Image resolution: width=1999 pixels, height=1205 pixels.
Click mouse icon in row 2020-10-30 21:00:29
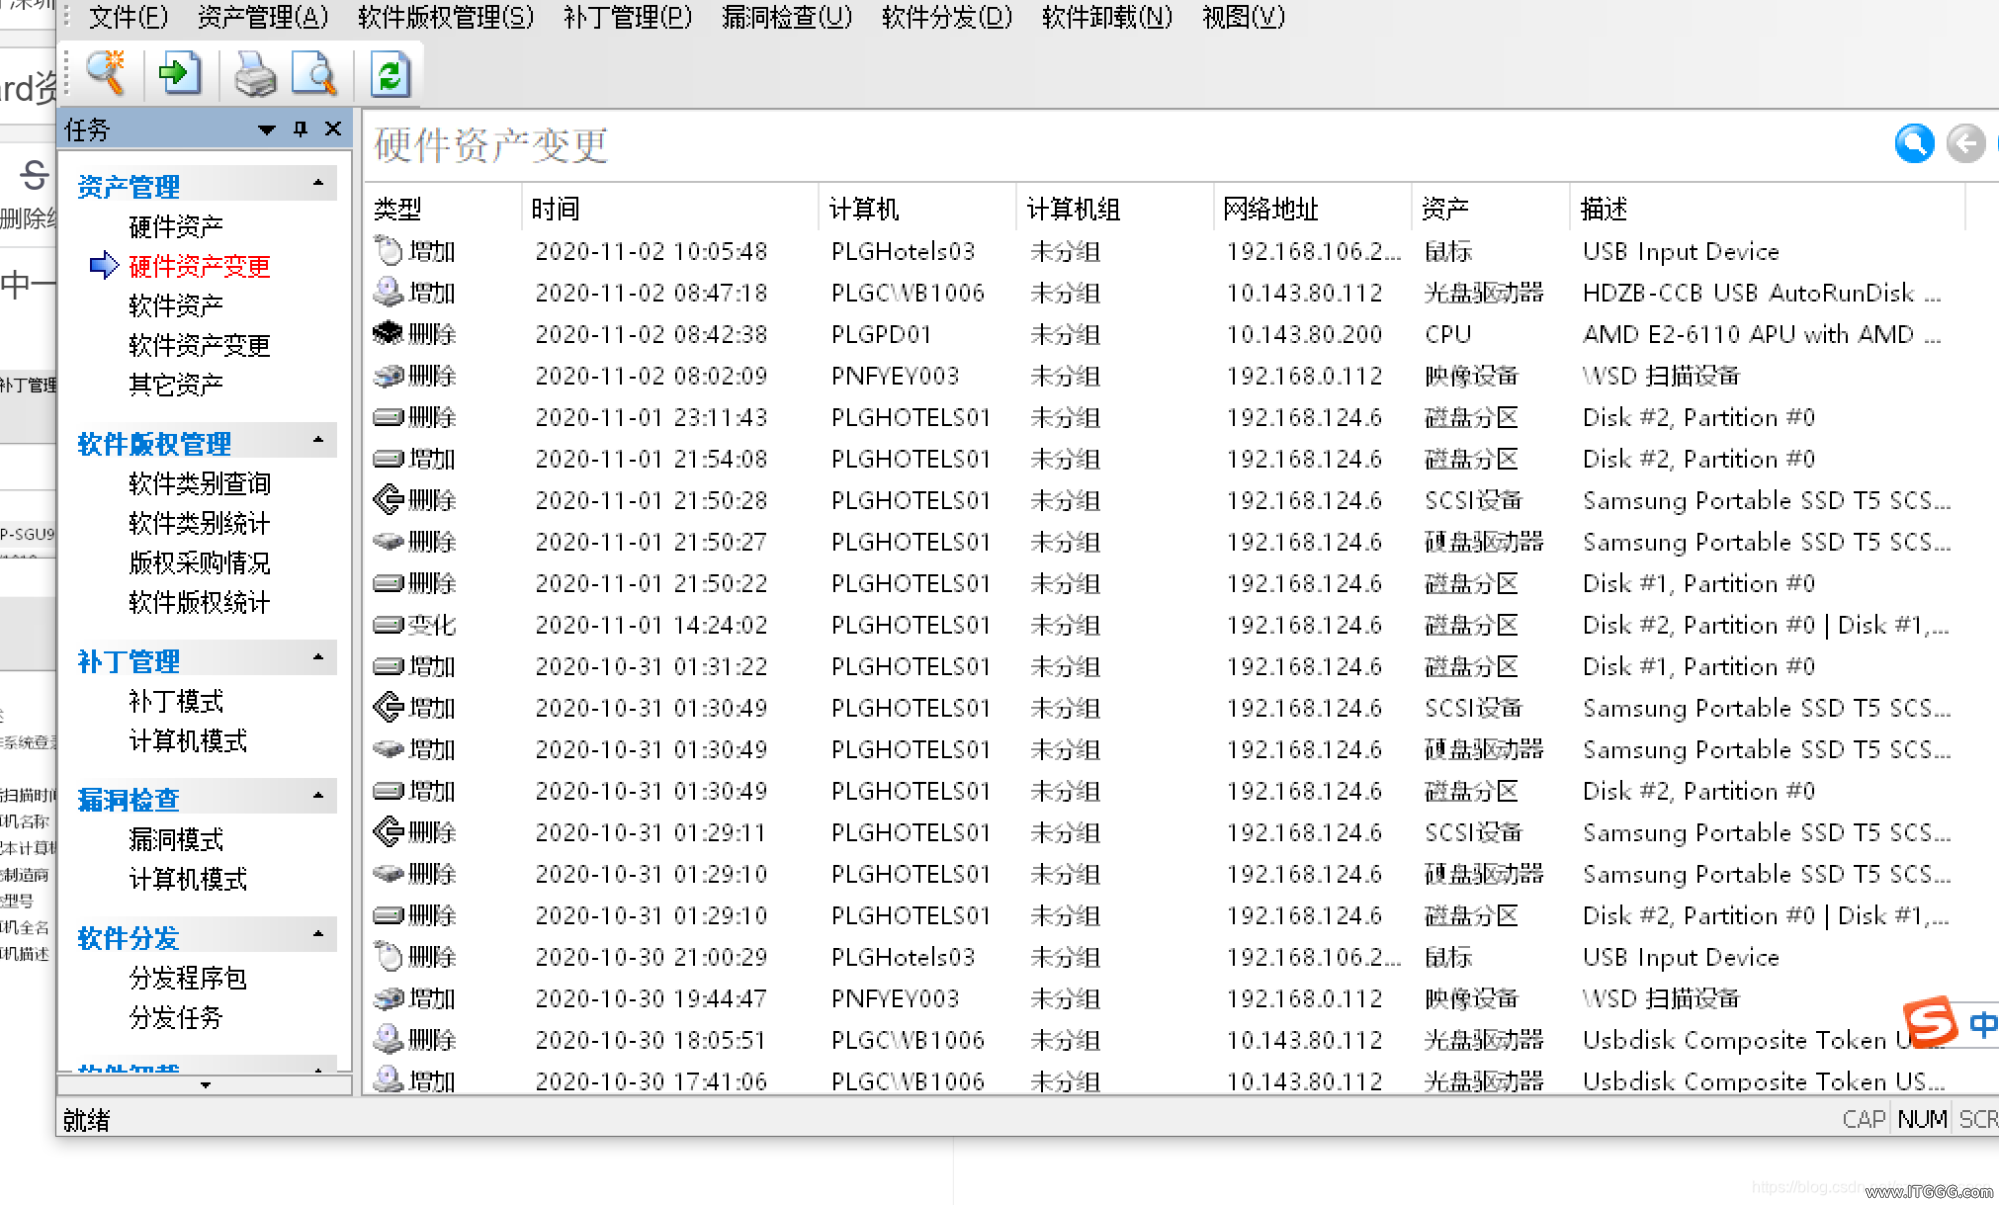tap(388, 957)
